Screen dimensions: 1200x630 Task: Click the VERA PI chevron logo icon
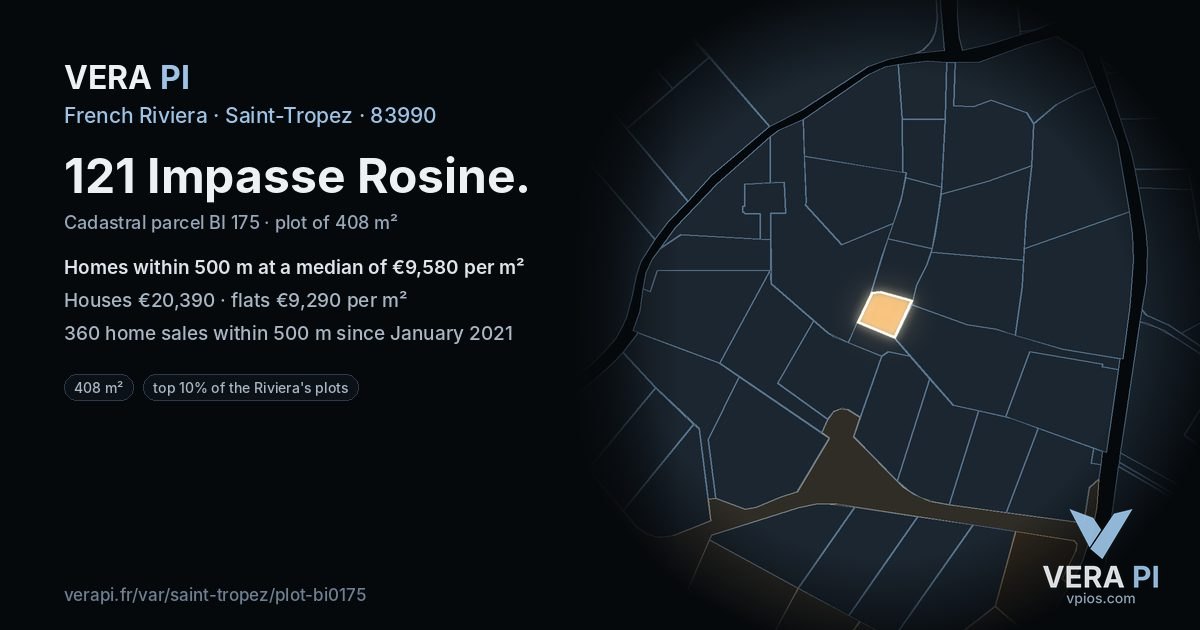(x=1100, y=533)
